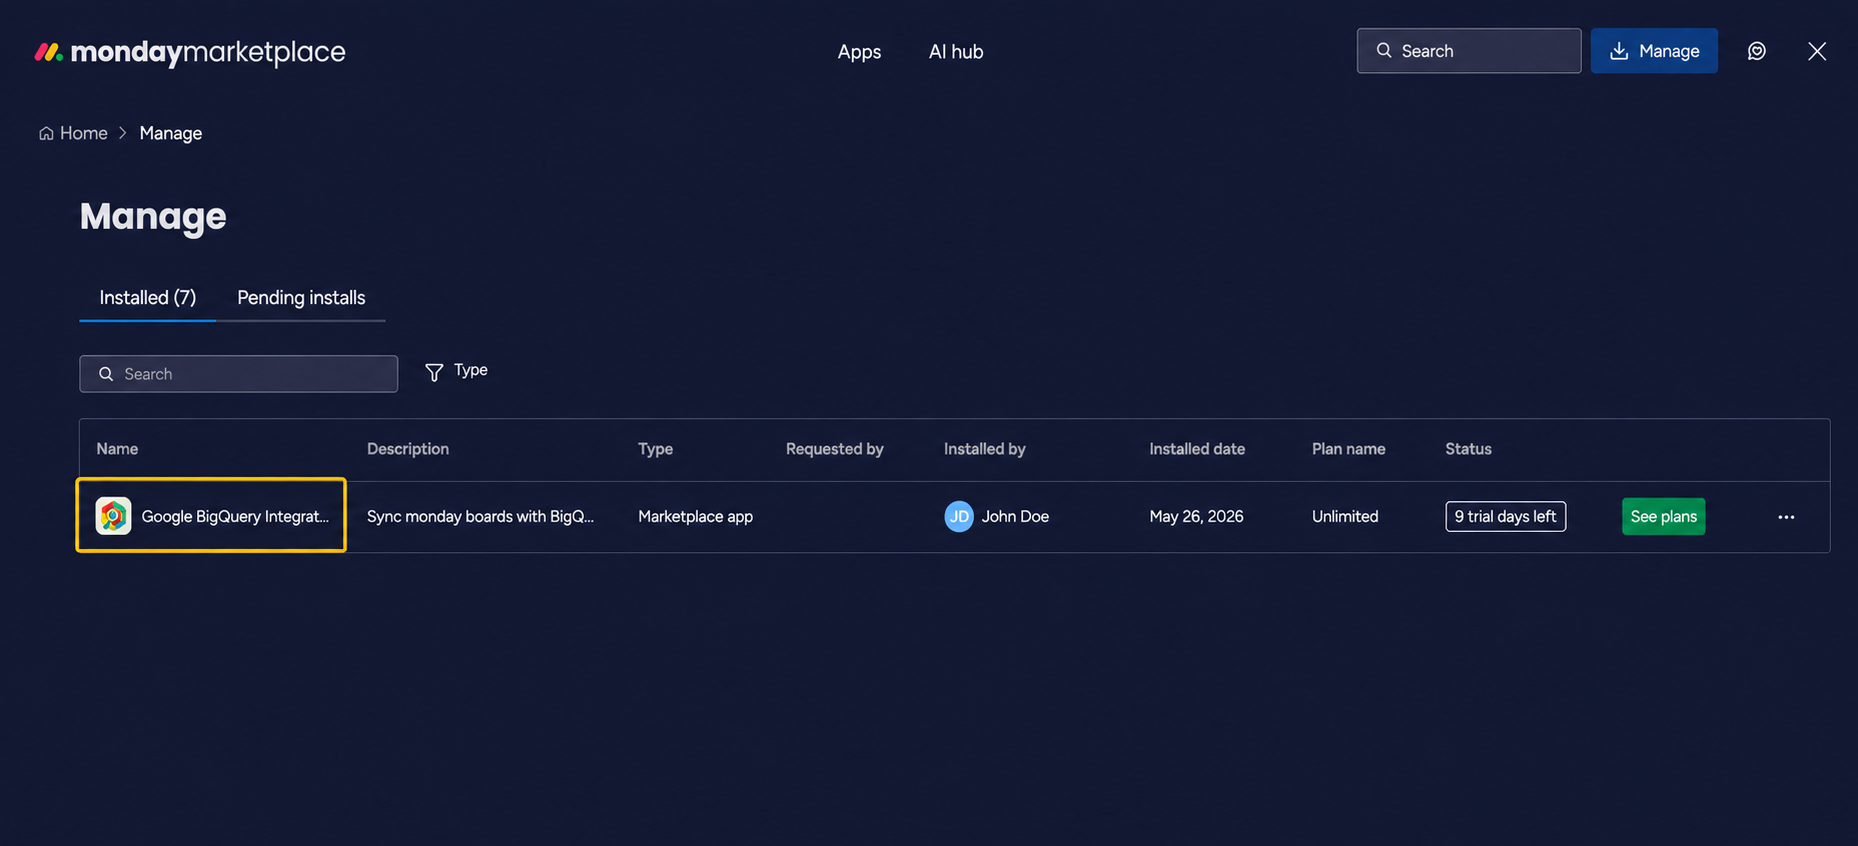Click the magnifier icon in table search
The width and height of the screenshot is (1858, 846).
106,374
